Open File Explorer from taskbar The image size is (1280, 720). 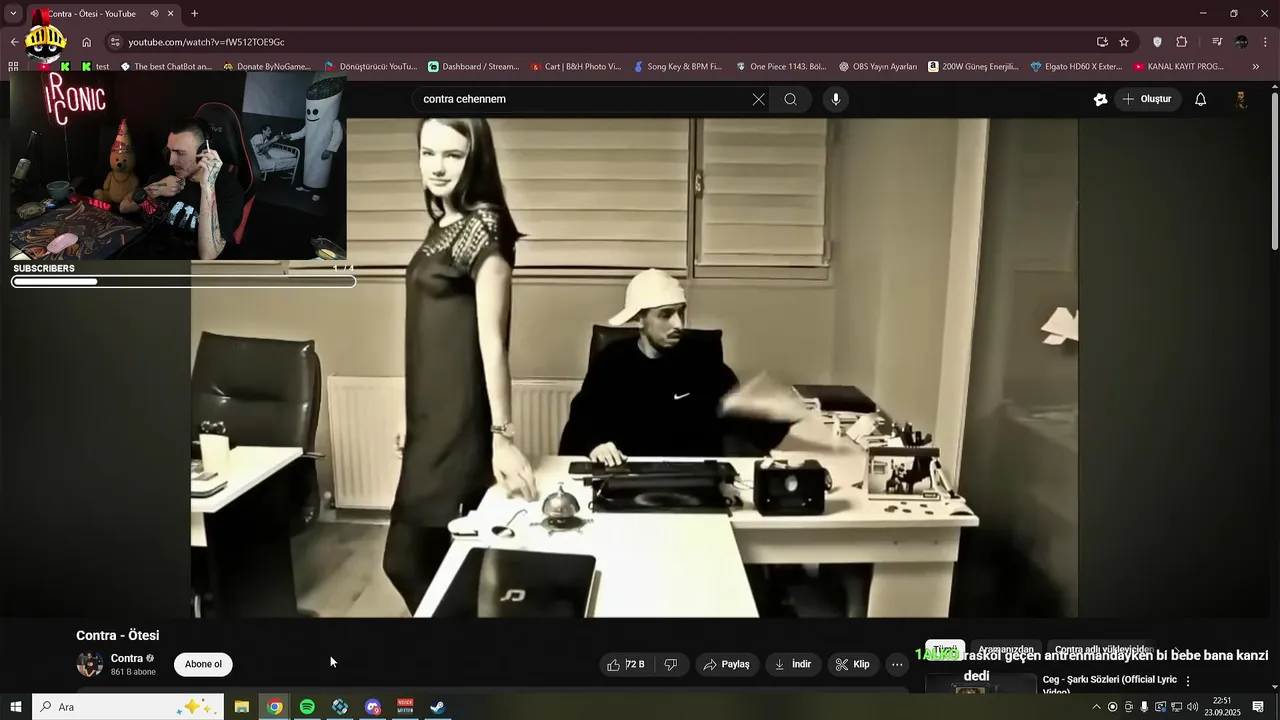(242, 707)
